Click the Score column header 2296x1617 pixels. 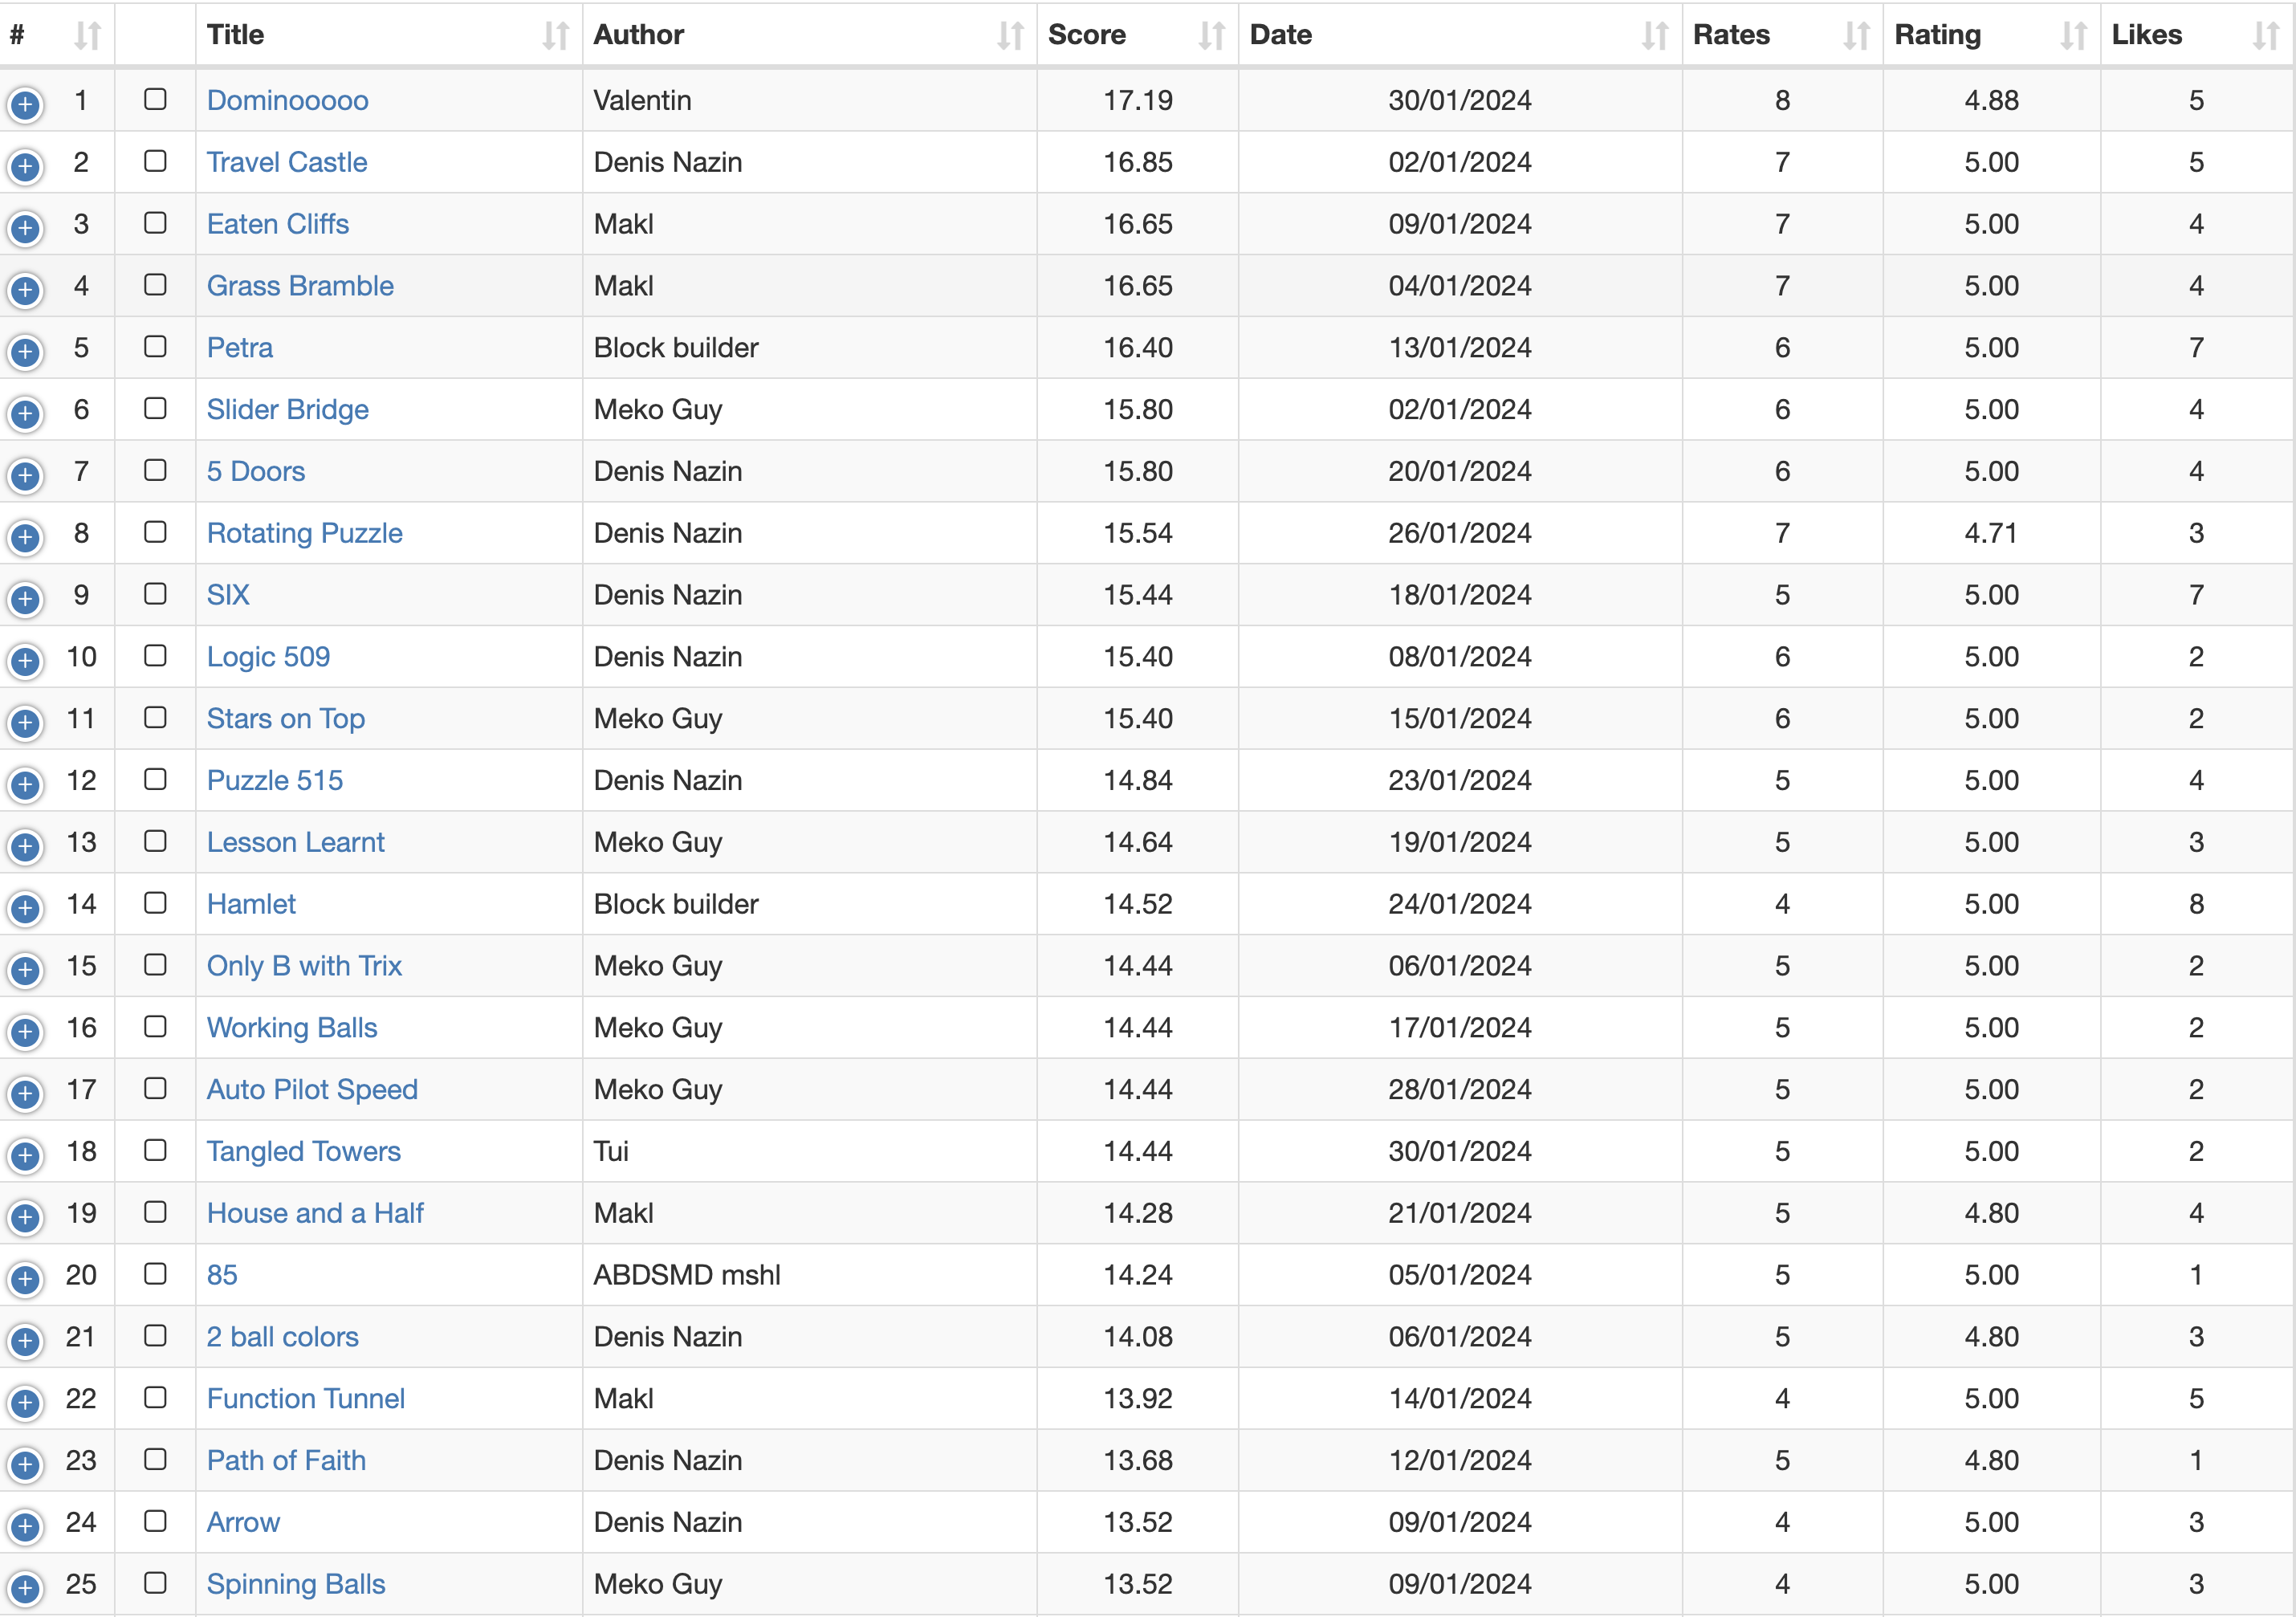coord(1086,35)
